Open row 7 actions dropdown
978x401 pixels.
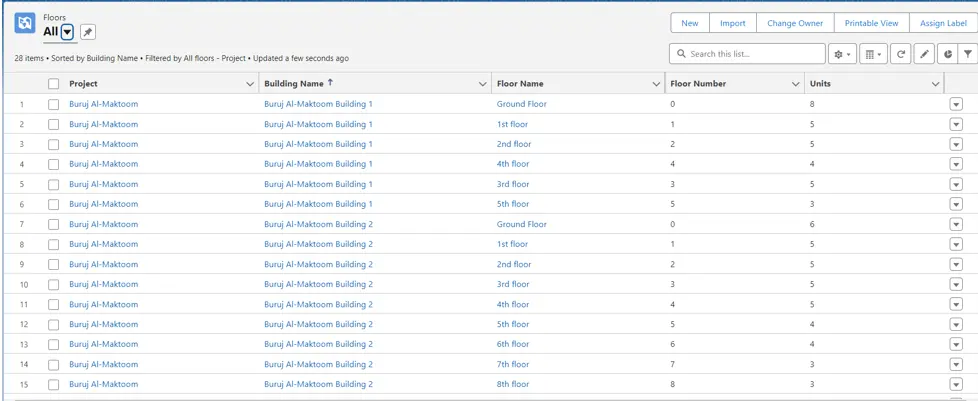coord(956,224)
